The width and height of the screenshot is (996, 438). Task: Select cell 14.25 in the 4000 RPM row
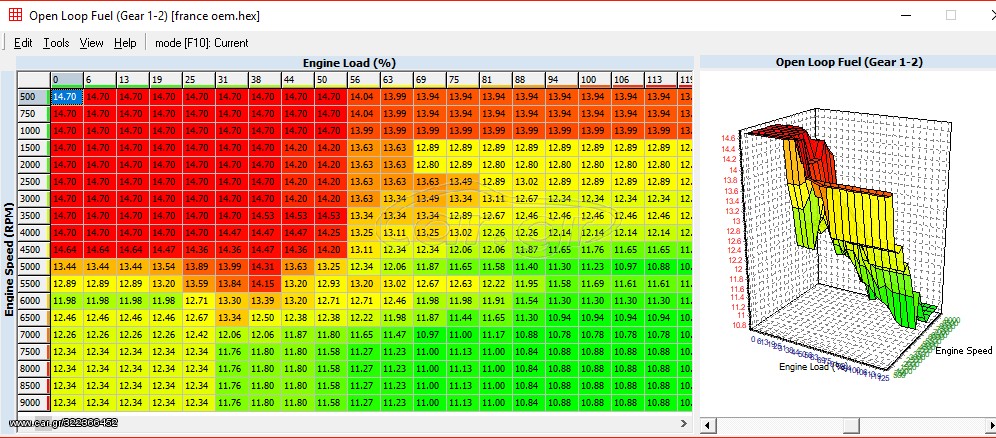331,232
